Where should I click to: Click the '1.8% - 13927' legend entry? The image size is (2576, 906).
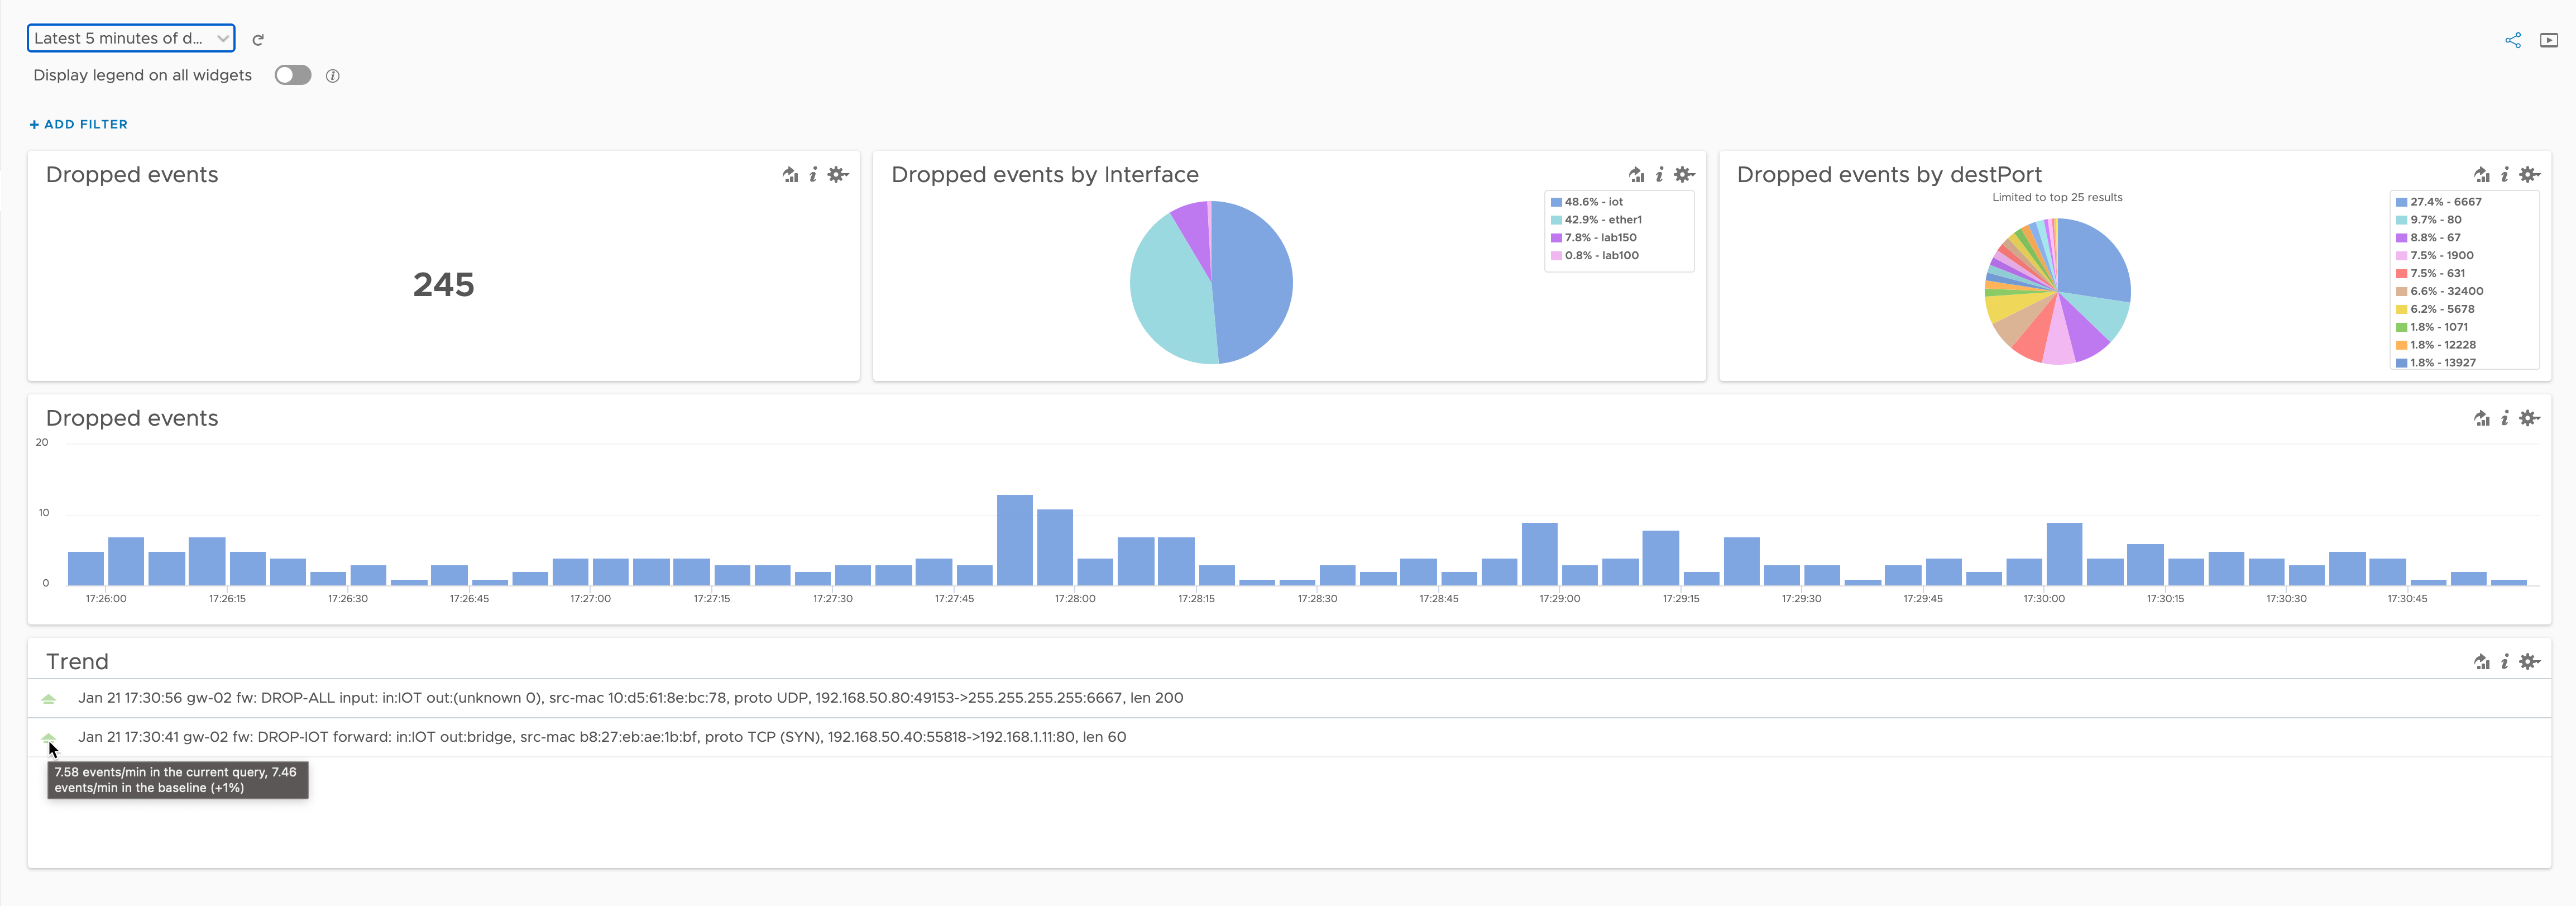(x=2436, y=363)
